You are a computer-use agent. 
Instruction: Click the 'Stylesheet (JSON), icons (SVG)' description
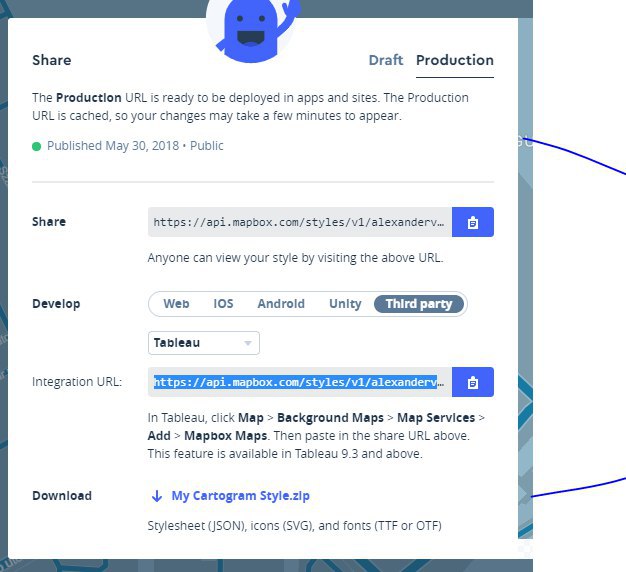point(295,525)
